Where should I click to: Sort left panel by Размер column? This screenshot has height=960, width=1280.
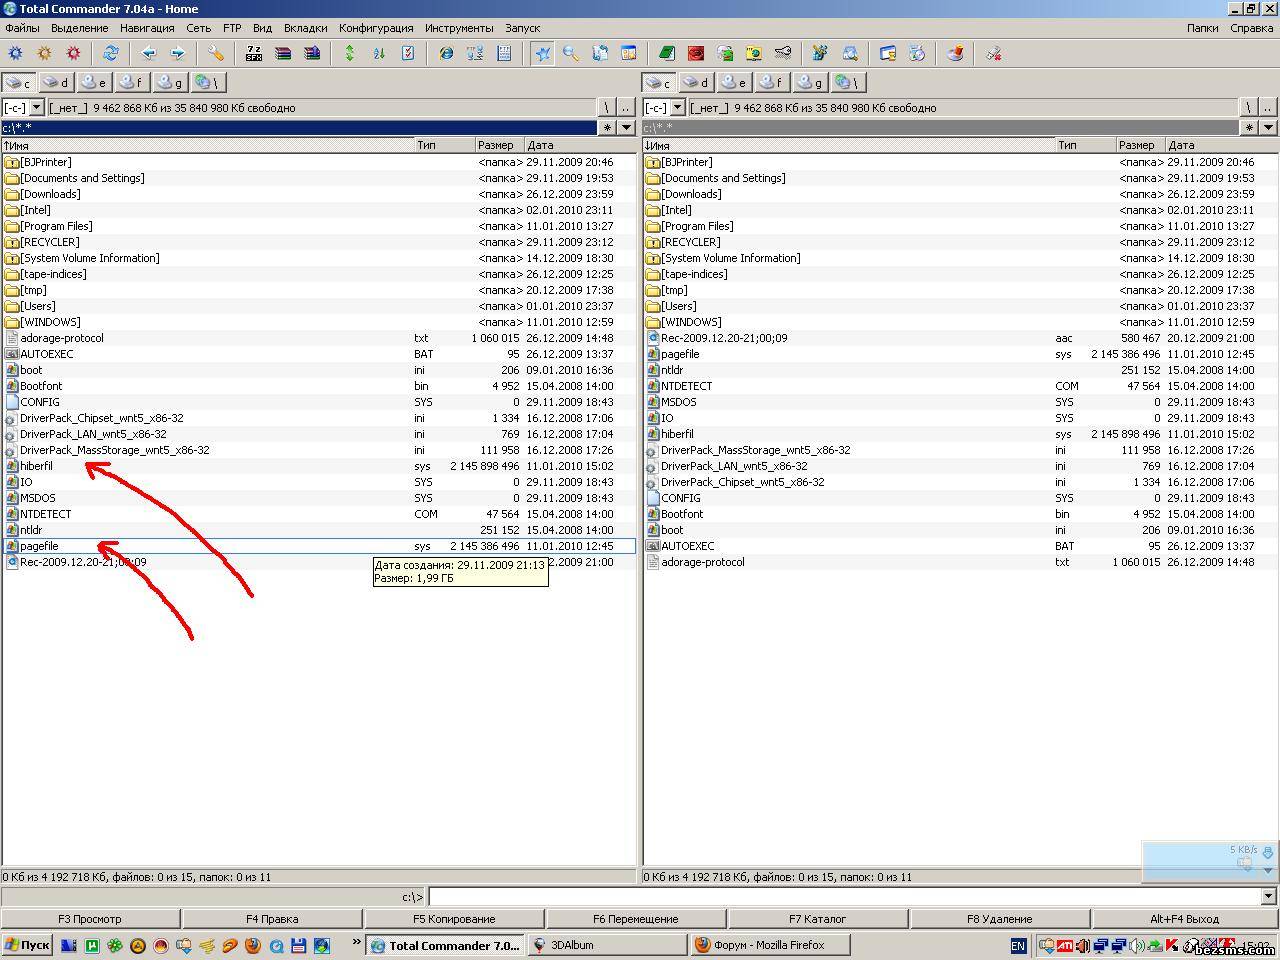tap(500, 145)
